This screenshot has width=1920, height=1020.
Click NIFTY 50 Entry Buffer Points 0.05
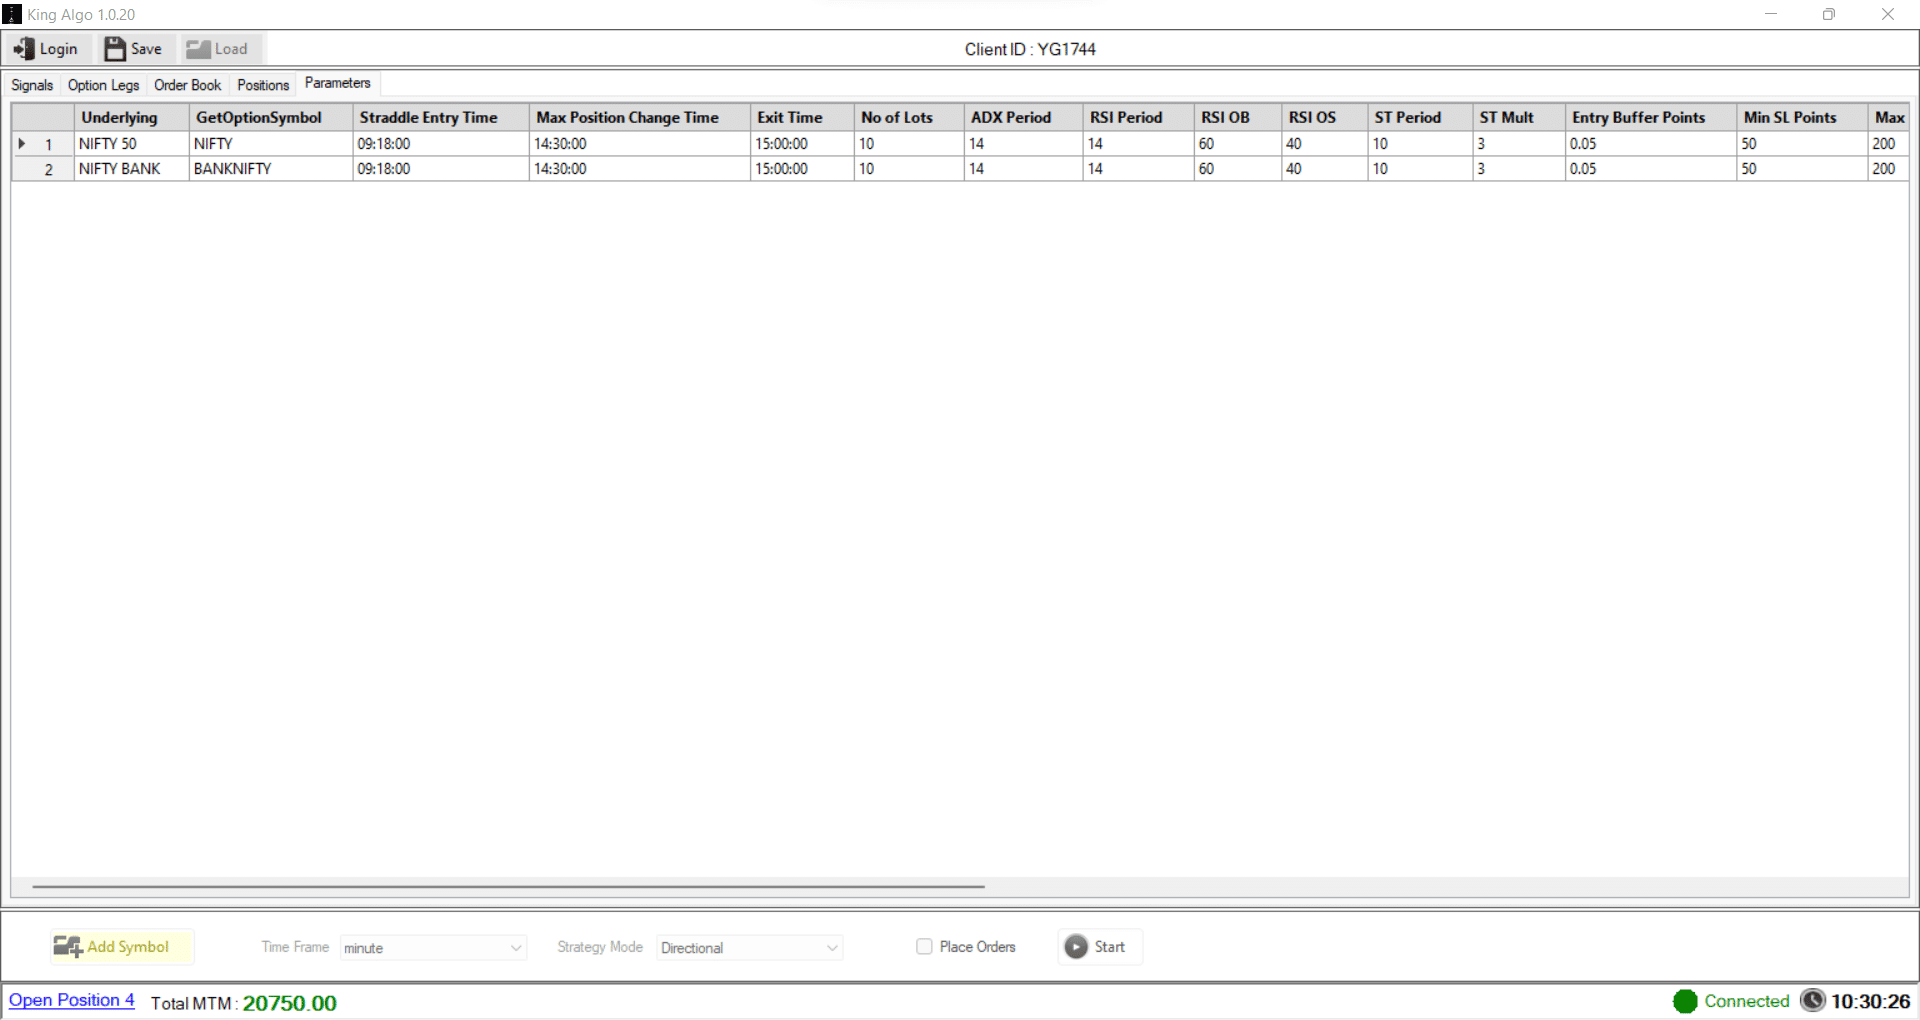click(x=1651, y=144)
